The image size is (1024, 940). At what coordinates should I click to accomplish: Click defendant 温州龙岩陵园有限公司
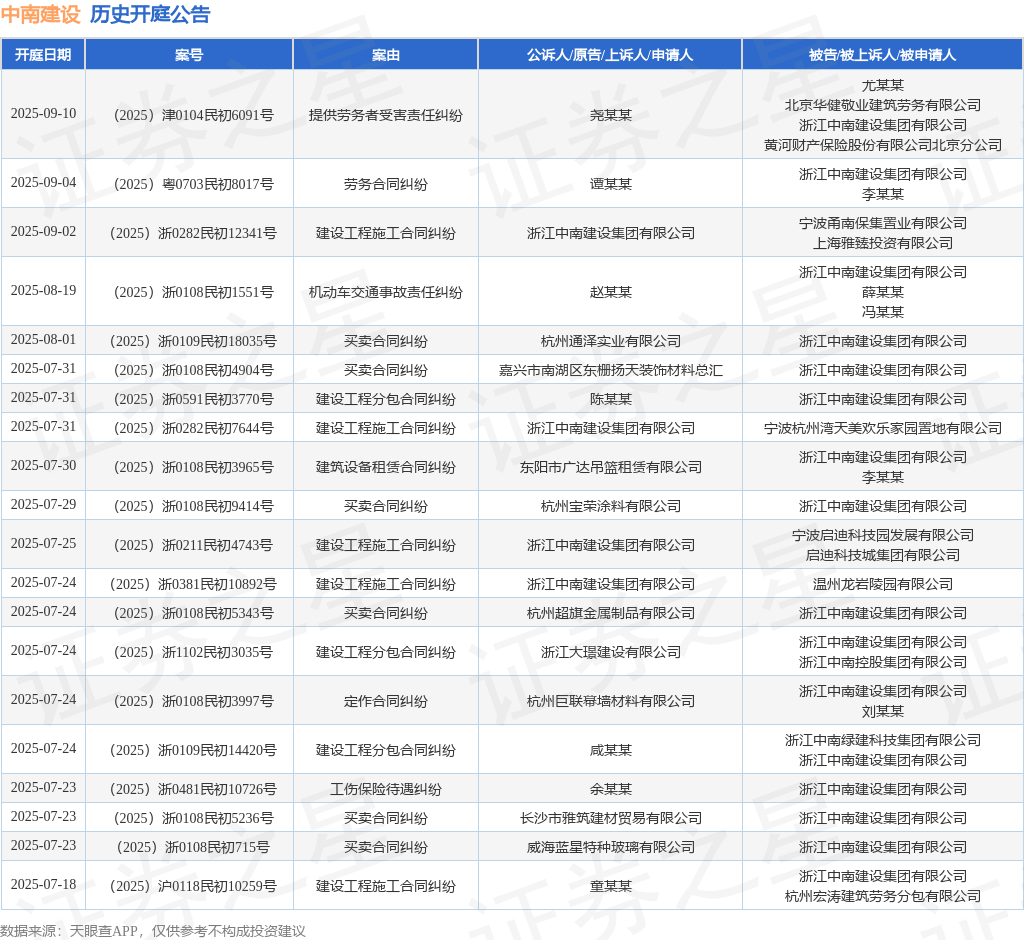coord(882,584)
